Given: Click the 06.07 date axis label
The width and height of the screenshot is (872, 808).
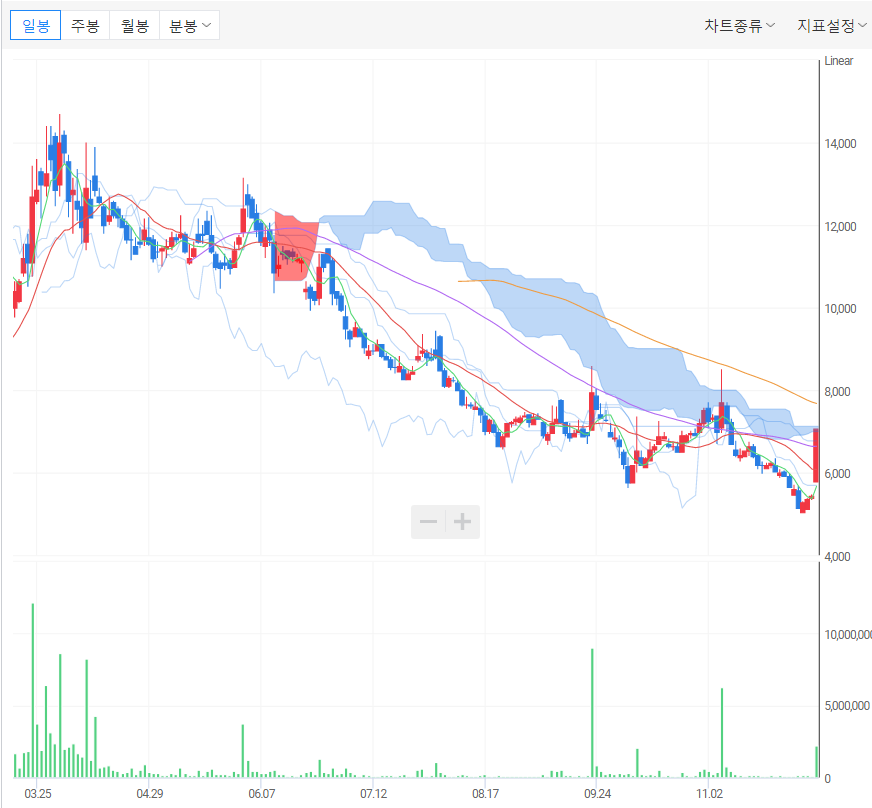Looking at the screenshot, I should tap(261, 794).
